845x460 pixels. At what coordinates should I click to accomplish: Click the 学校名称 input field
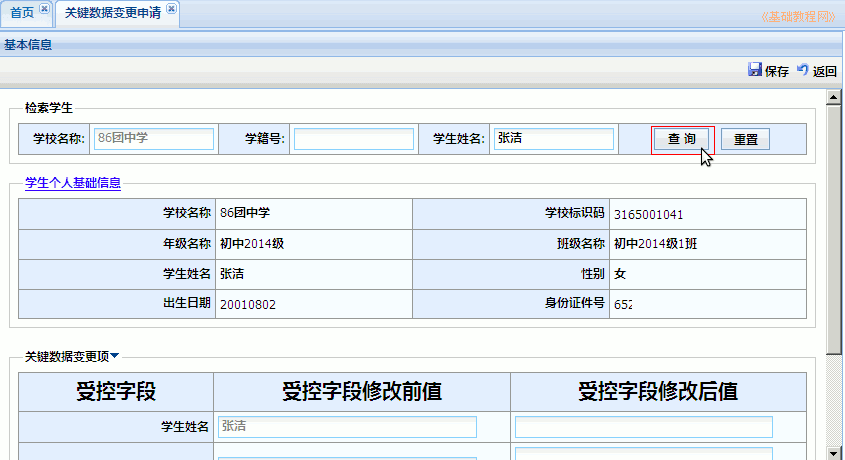154,138
